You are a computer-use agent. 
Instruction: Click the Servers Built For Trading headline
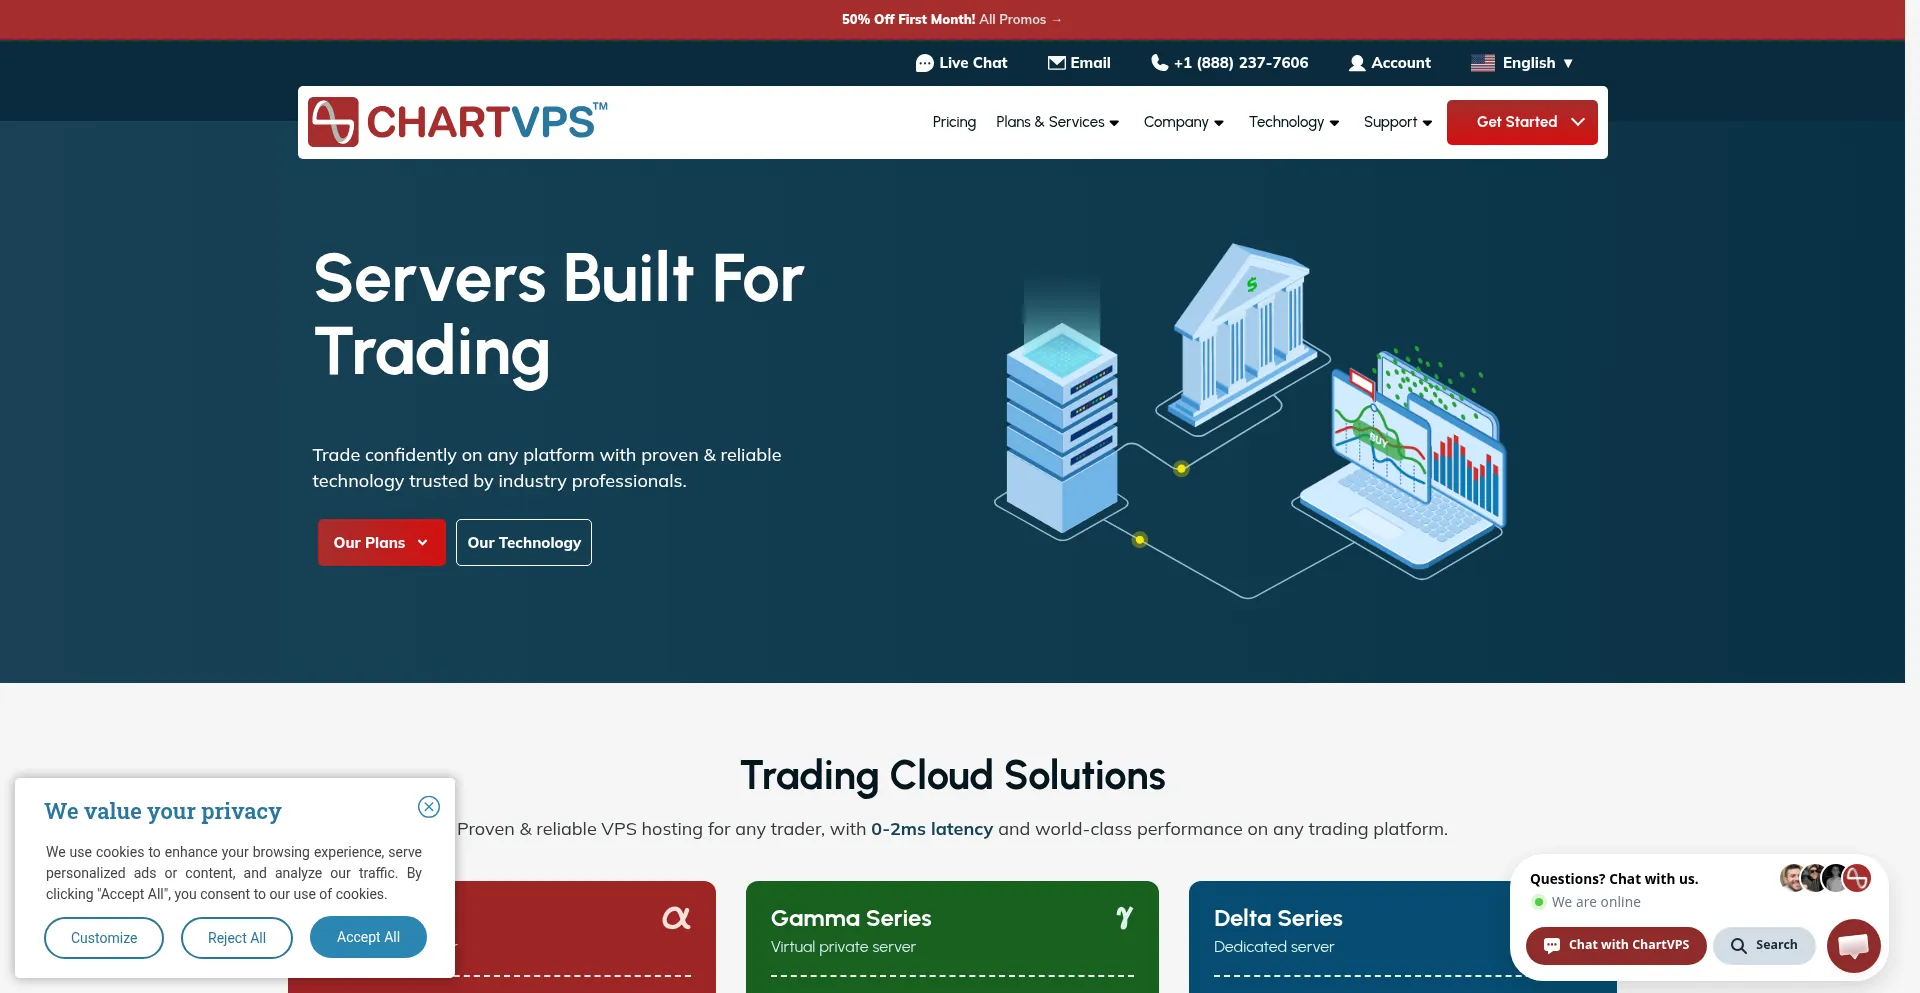(558, 315)
